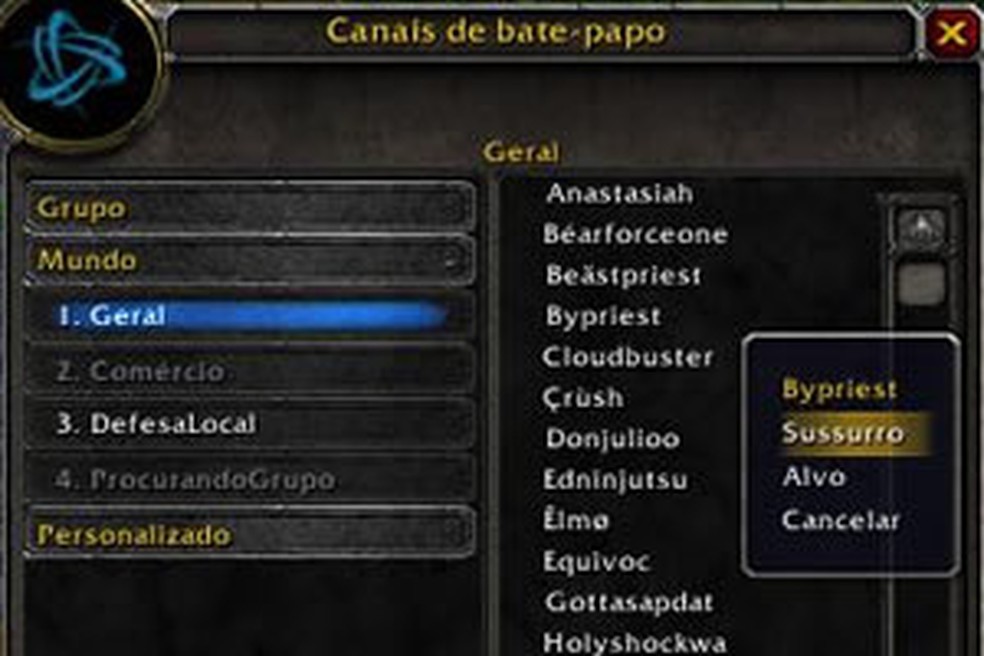984x656 pixels.
Task: Click the member list scrollbar thumb
Action: pyautogui.click(x=921, y=284)
